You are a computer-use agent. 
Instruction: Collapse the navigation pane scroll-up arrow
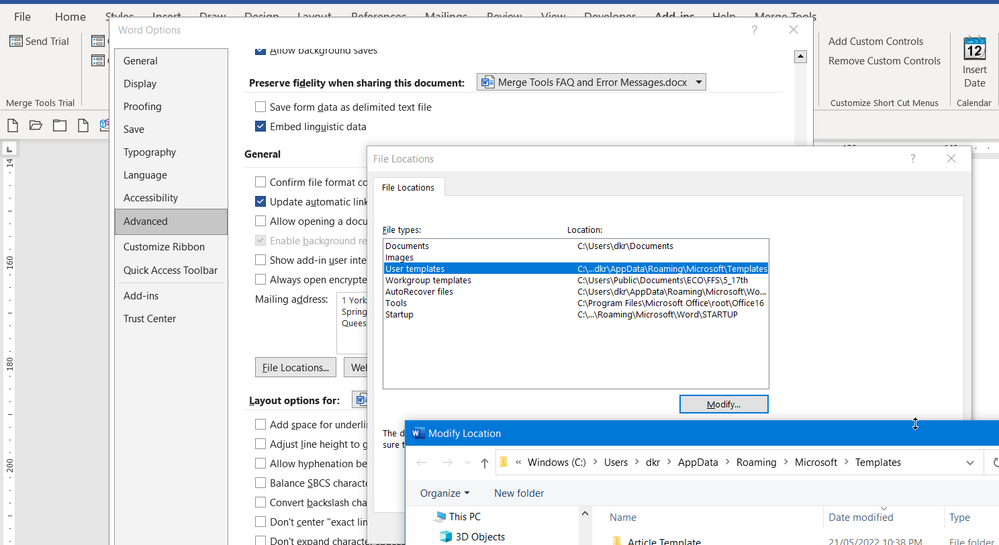[585, 514]
